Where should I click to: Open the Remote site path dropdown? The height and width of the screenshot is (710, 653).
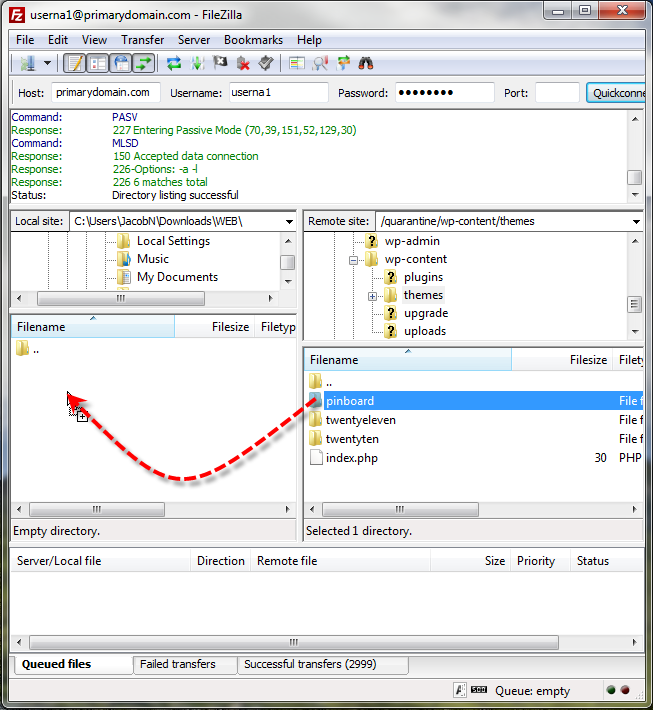point(636,221)
